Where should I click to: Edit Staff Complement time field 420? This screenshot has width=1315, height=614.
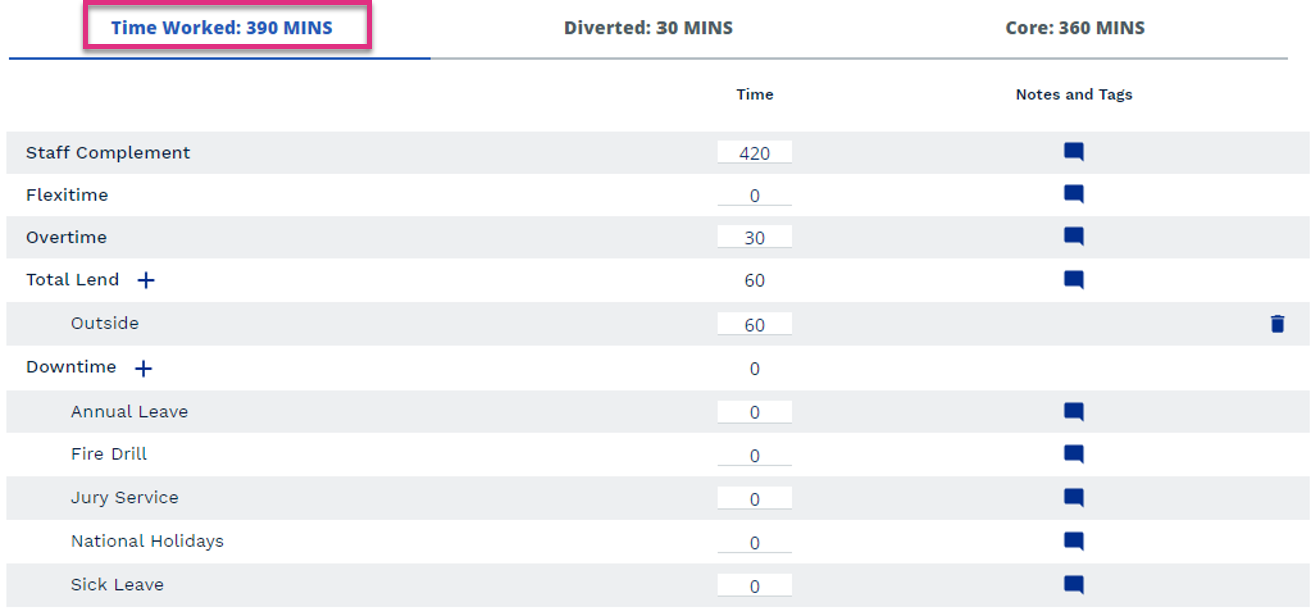coord(754,152)
